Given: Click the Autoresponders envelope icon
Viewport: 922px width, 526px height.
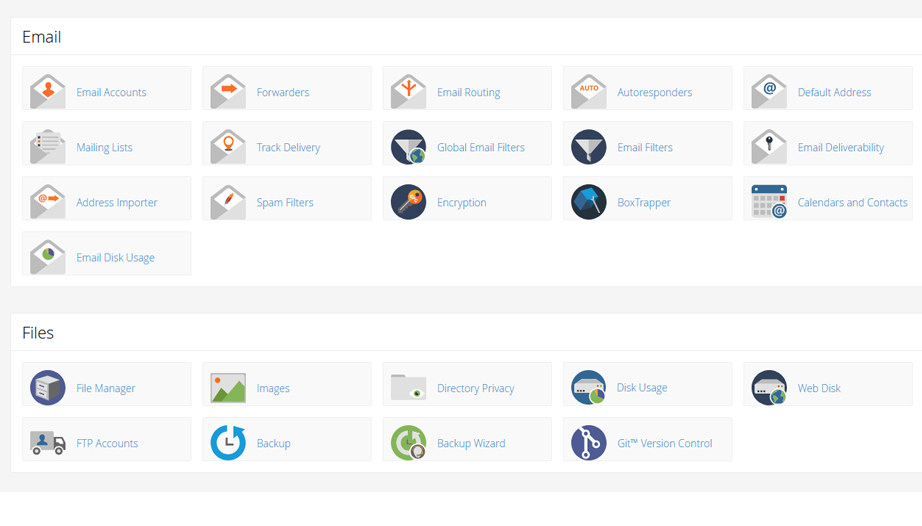Looking at the screenshot, I should coord(588,92).
